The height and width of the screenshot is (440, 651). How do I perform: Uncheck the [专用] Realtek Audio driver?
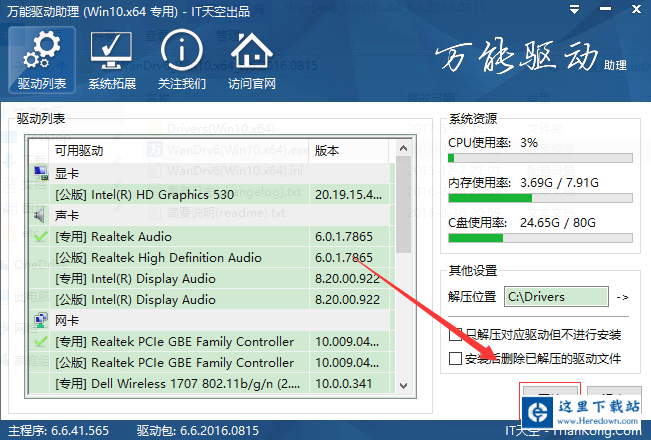tap(41, 236)
